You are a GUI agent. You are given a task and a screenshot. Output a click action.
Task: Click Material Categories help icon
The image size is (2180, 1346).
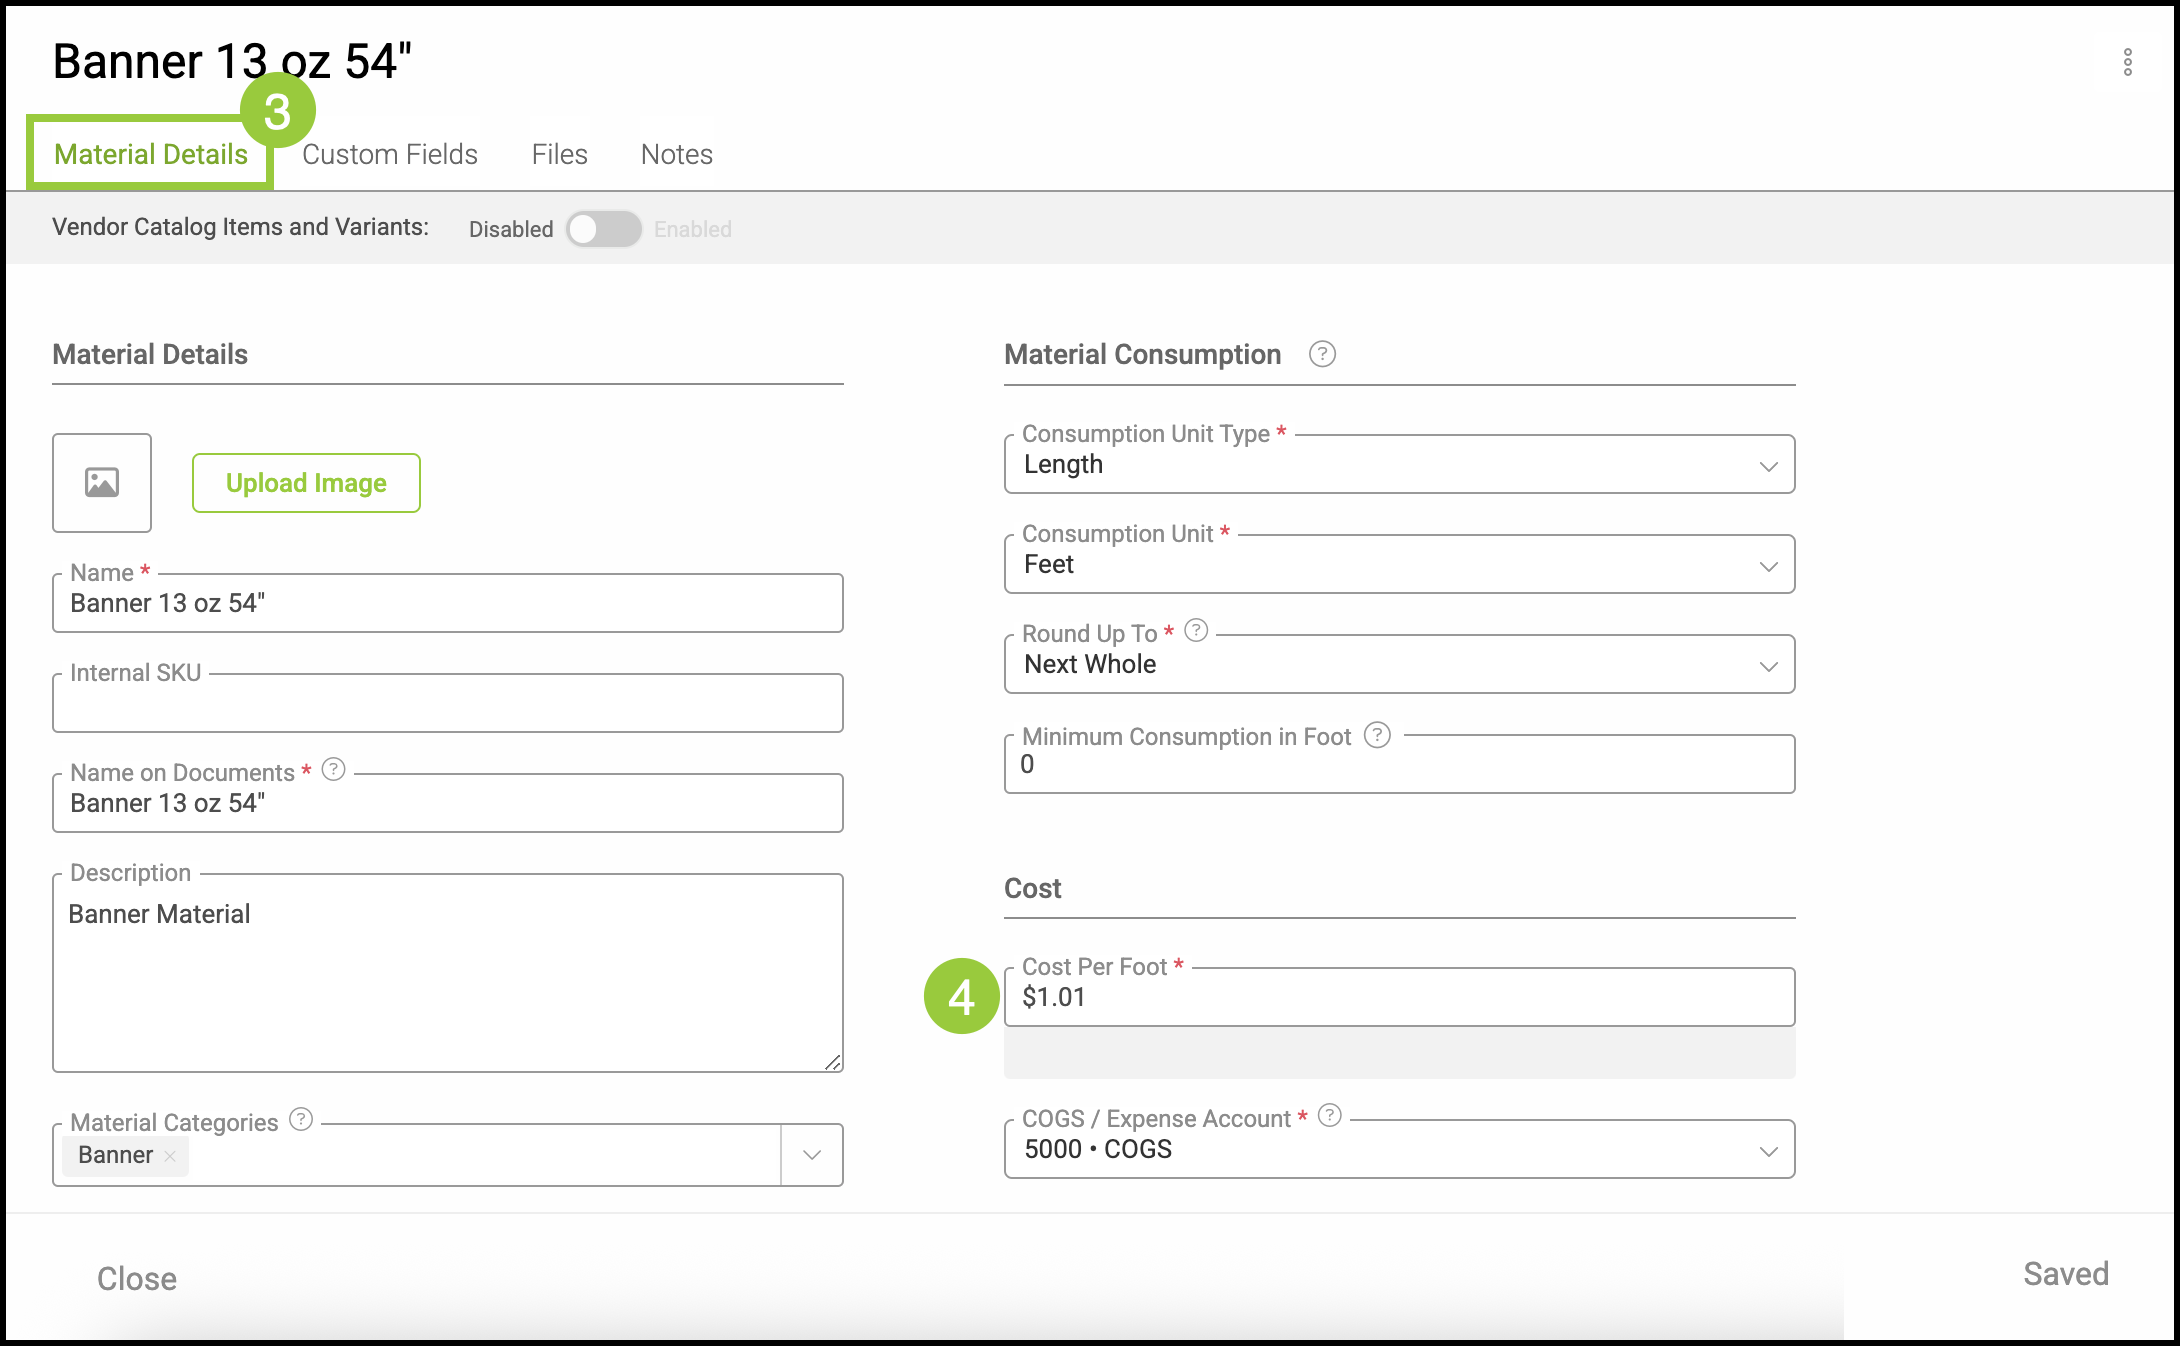[x=301, y=1120]
